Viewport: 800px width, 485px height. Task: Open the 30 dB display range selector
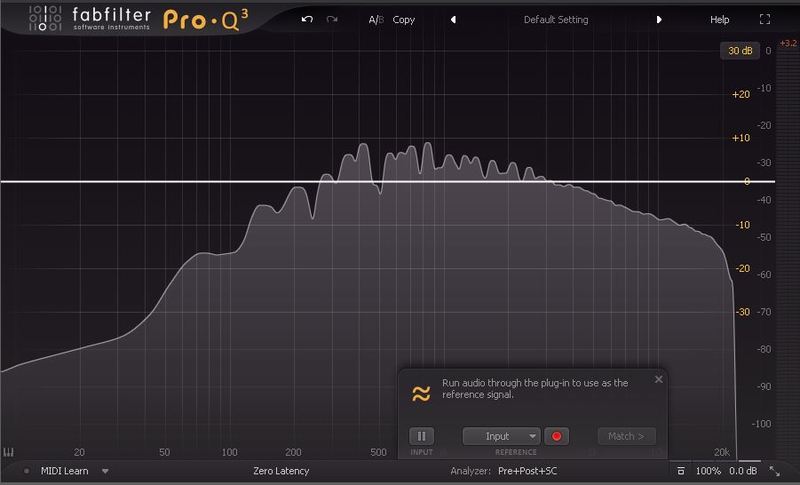740,50
